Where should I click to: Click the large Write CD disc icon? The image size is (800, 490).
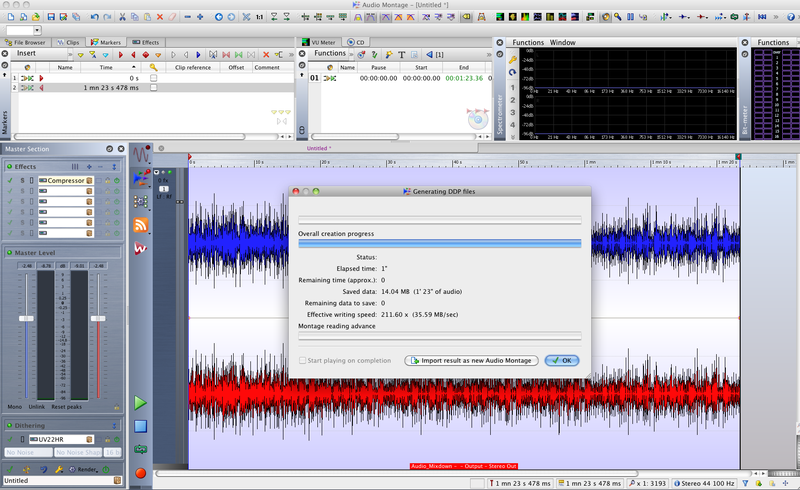(478, 119)
